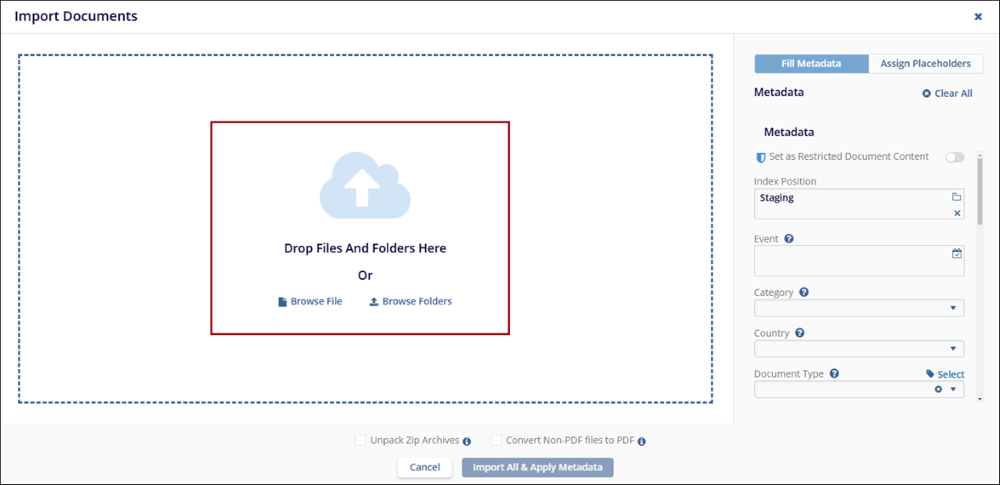Switch to the Fill Metadata tab
This screenshot has height=485, width=1000.
(811, 64)
